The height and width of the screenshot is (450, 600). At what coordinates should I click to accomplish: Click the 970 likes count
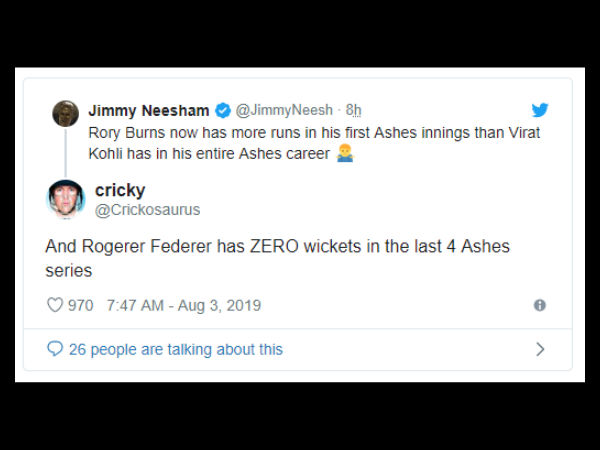click(80, 305)
